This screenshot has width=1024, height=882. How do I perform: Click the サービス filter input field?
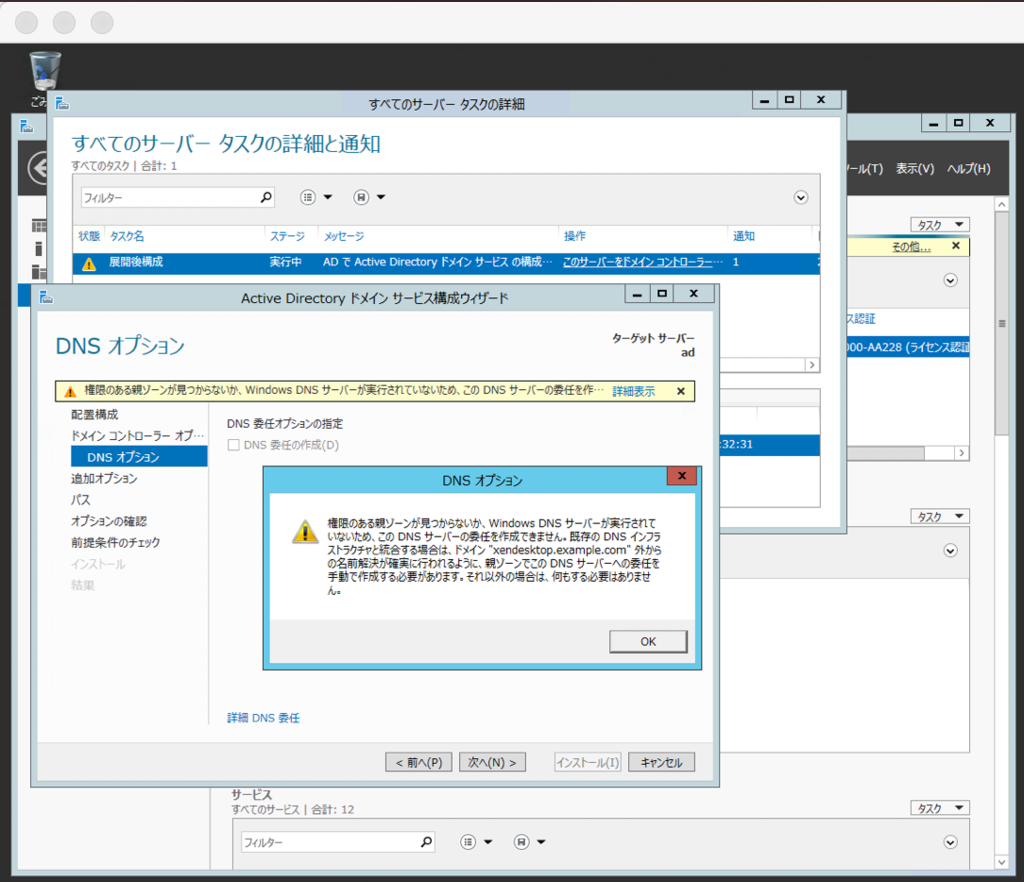tap(329, 842)
